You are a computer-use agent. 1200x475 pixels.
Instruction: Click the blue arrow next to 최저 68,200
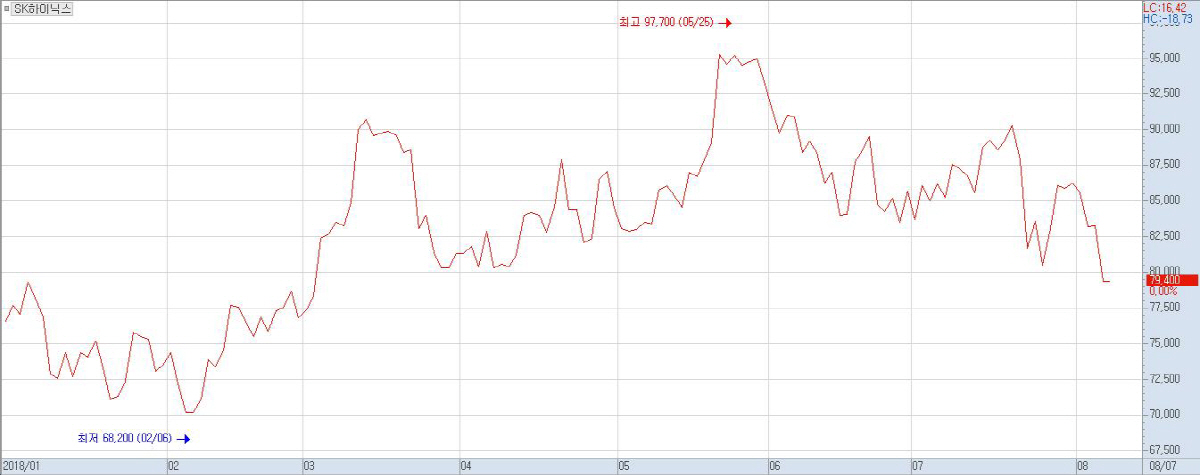(x=182, y=438)
